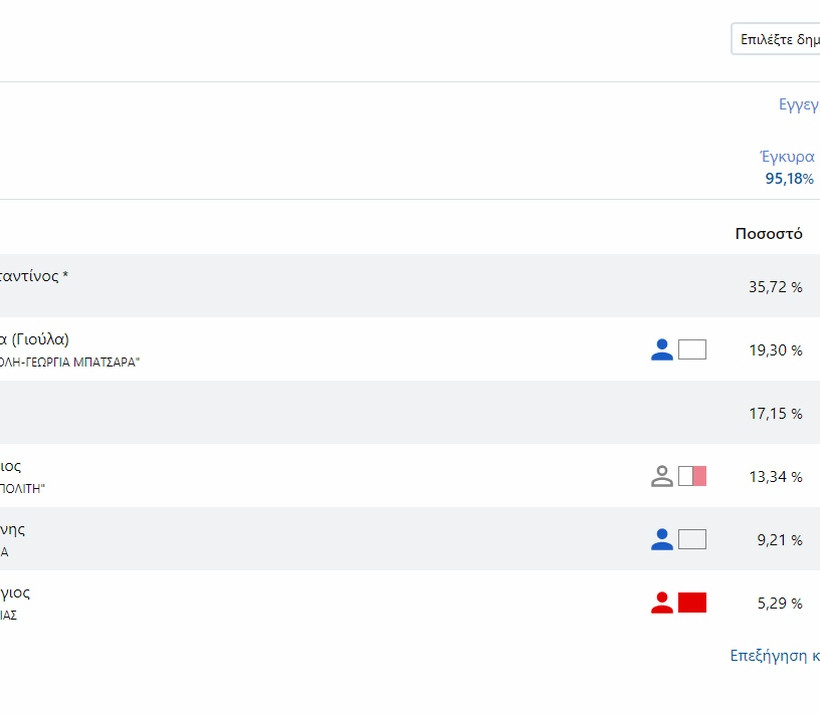Click gray outlined person icon in 13,34 % row
The height and width of the screenshot is (716, 820).
coord(661,476)
